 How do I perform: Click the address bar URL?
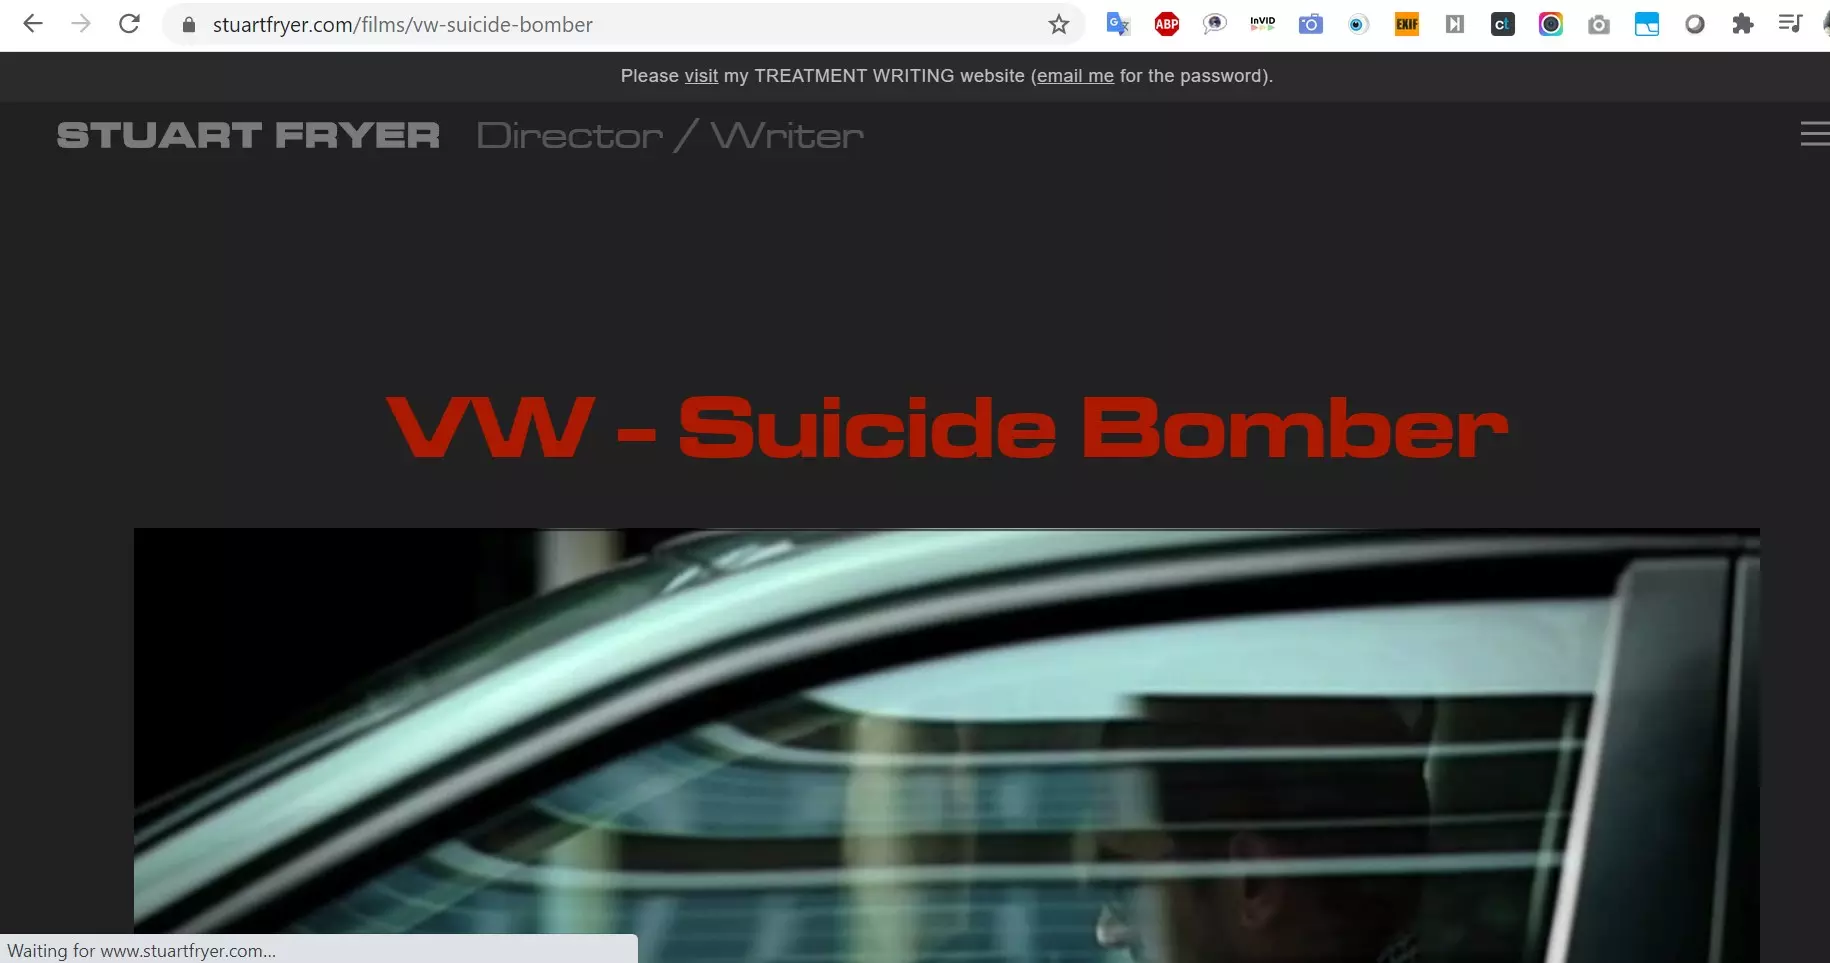pyautogui.click(x=402, y=24)
